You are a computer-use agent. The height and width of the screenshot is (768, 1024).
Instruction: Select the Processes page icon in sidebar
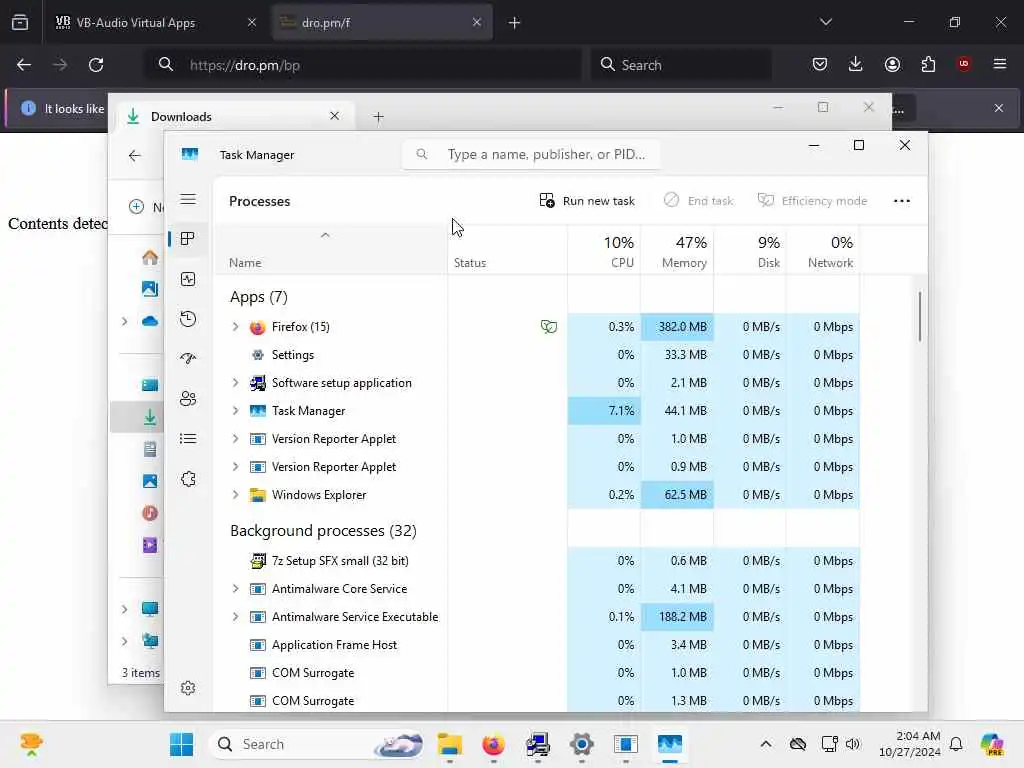188,238
